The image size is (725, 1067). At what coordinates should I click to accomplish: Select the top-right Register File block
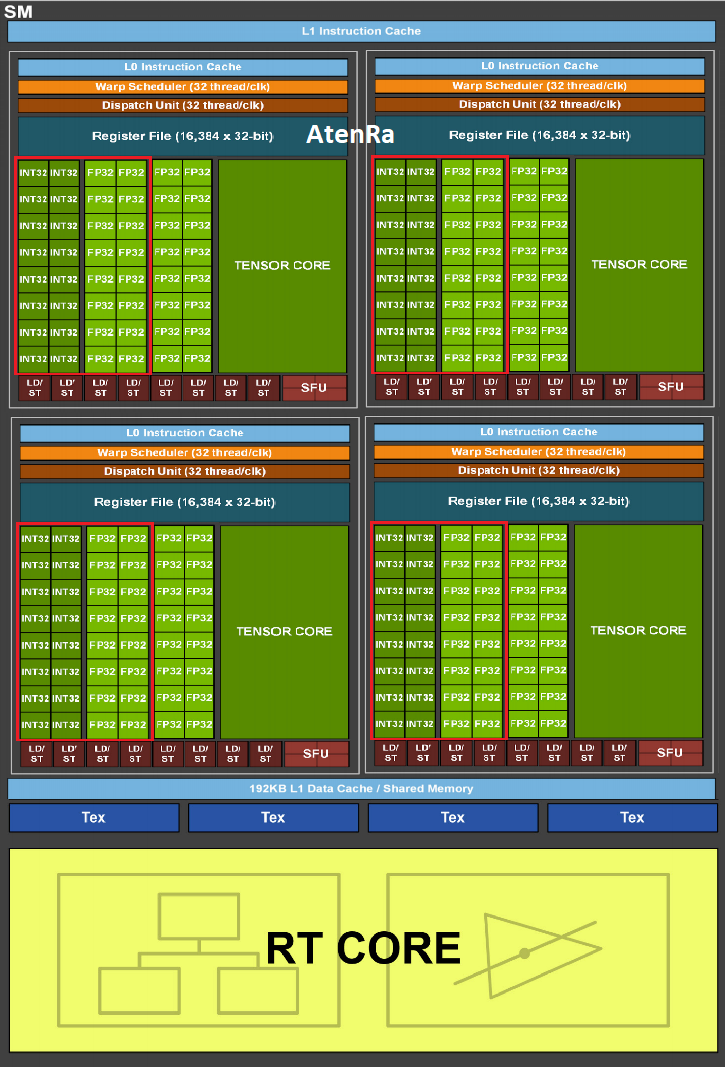pos(540,135)
